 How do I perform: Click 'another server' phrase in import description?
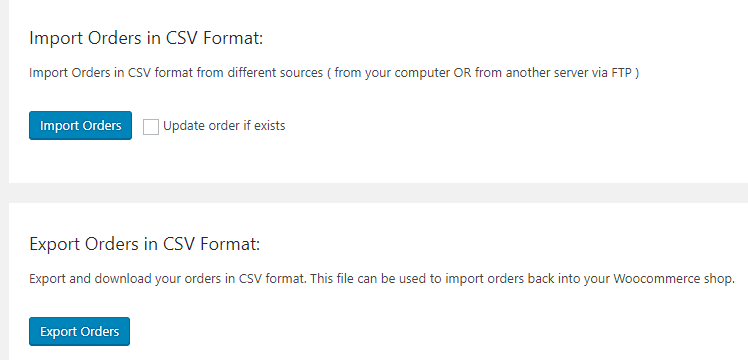click(x=546, y=73)
